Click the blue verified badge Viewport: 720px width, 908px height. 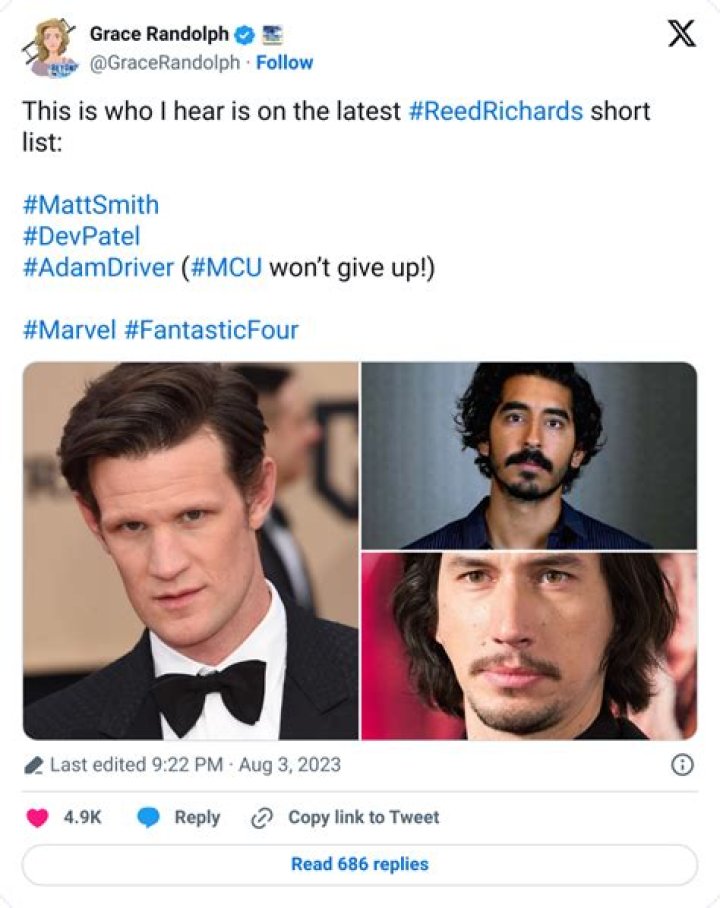pyautogui.click(x=243, y=35)
